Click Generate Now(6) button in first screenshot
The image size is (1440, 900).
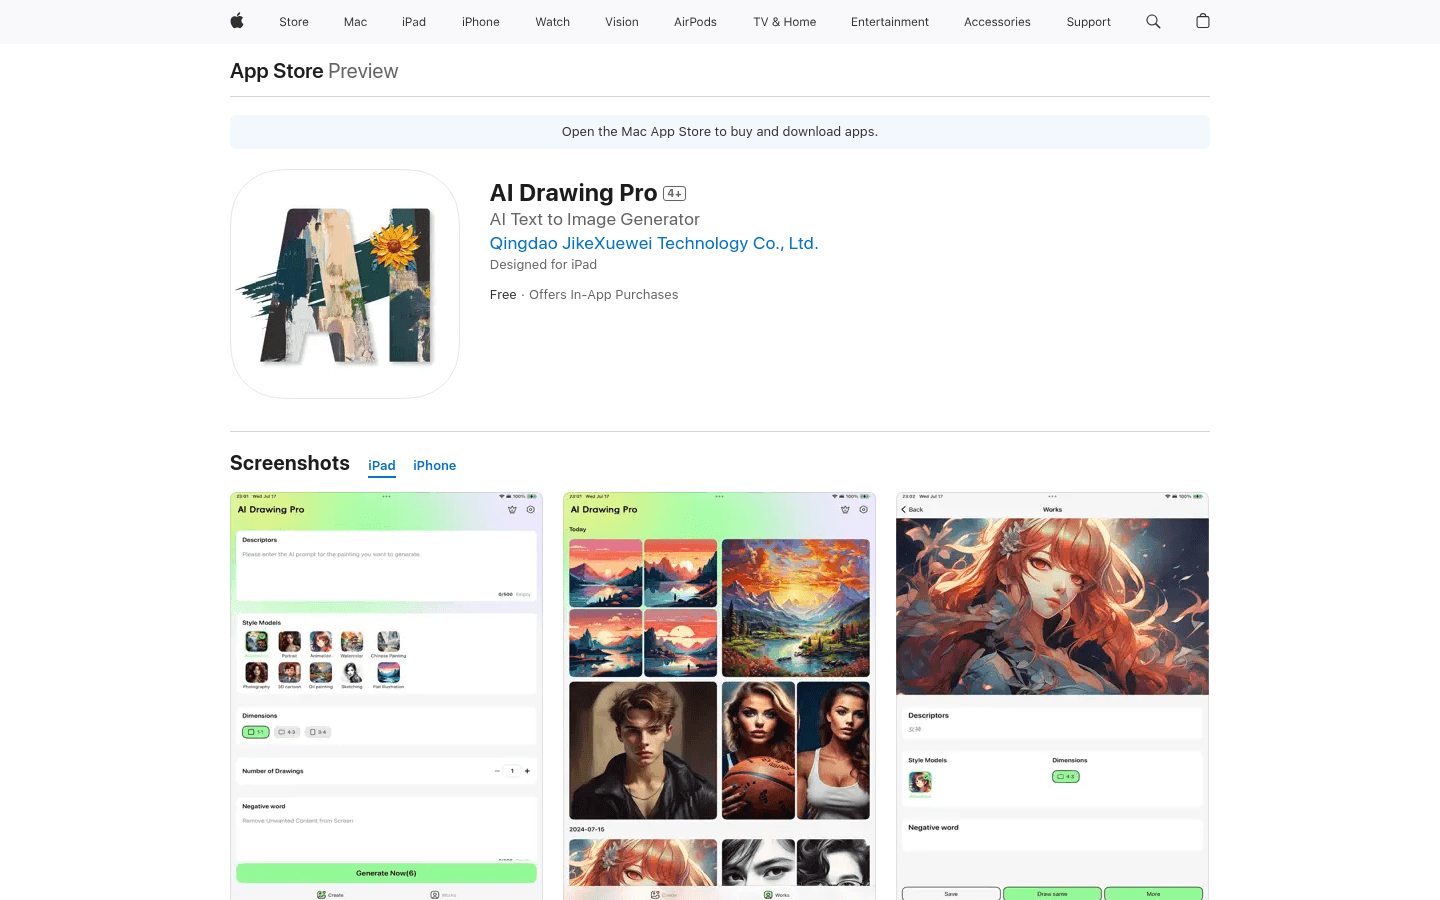click(x=386, y=873)
